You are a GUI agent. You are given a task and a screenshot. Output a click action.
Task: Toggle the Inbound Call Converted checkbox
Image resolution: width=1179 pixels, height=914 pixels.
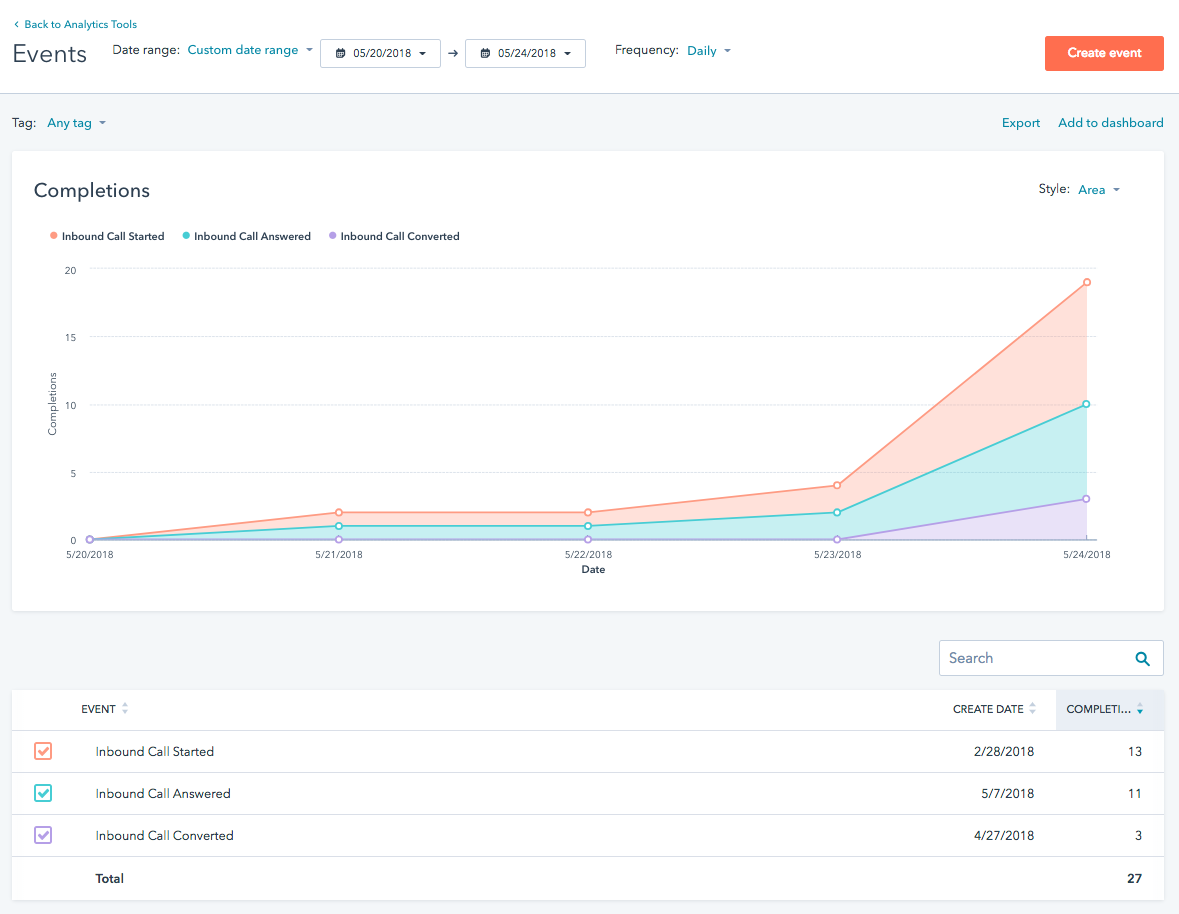(43, 835)
